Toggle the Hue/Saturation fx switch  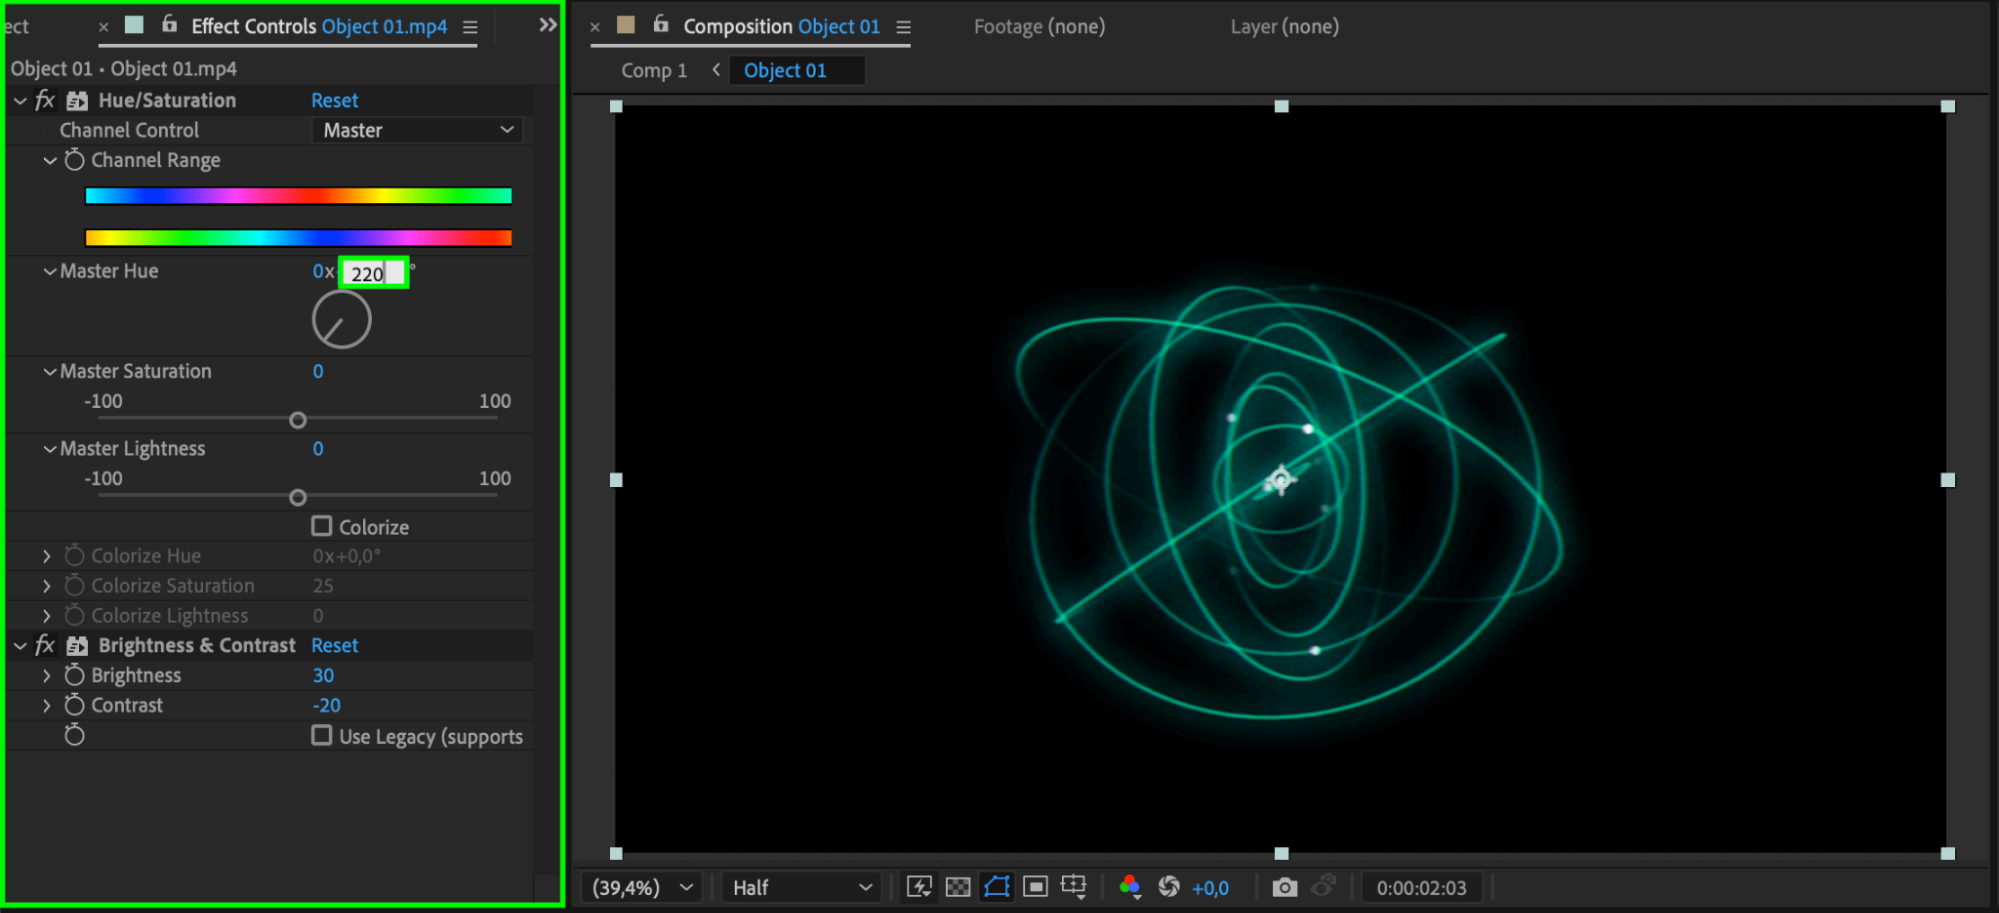45,100
